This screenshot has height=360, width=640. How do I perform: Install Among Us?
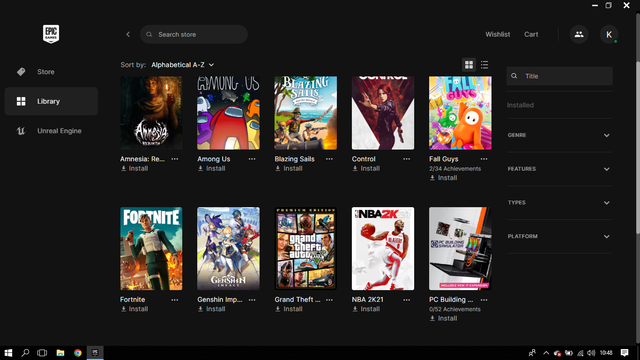[211, 169]
